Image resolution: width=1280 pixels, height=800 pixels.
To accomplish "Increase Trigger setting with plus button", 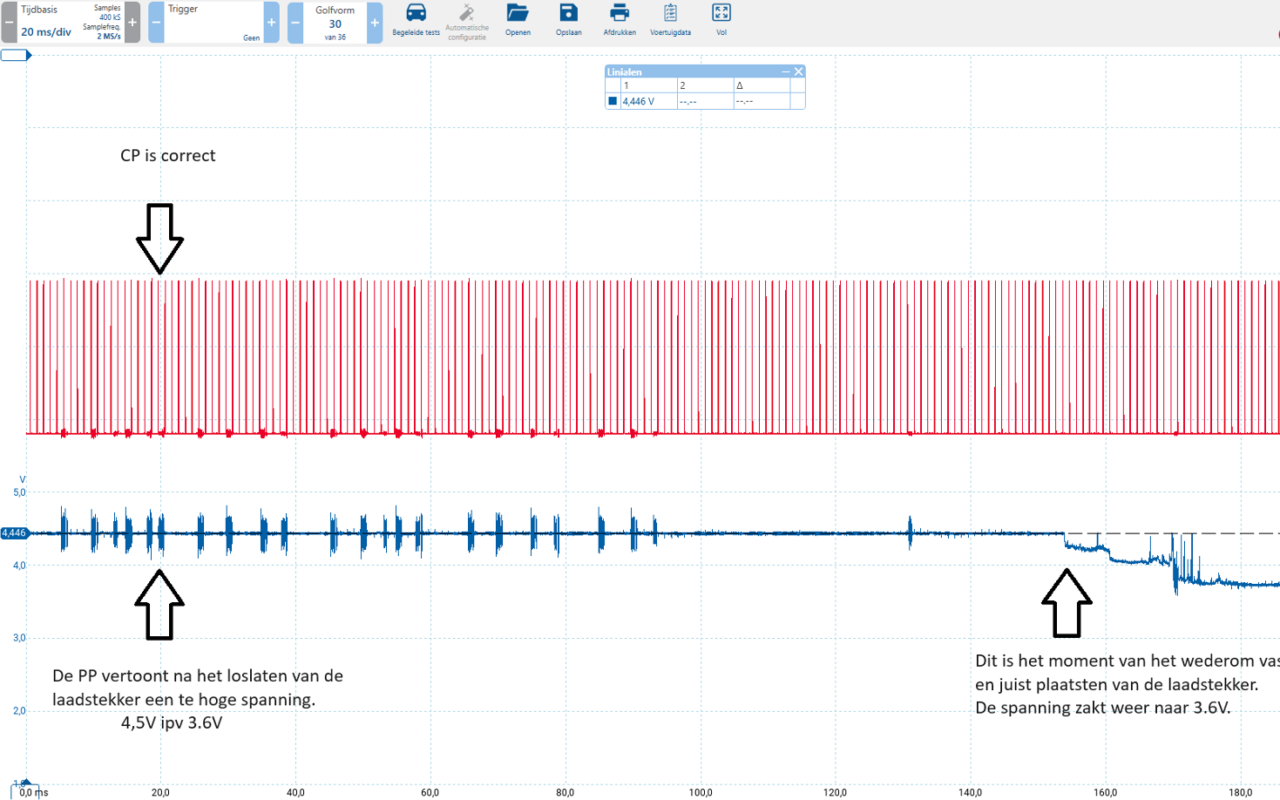I will click(x=272, y=22).
